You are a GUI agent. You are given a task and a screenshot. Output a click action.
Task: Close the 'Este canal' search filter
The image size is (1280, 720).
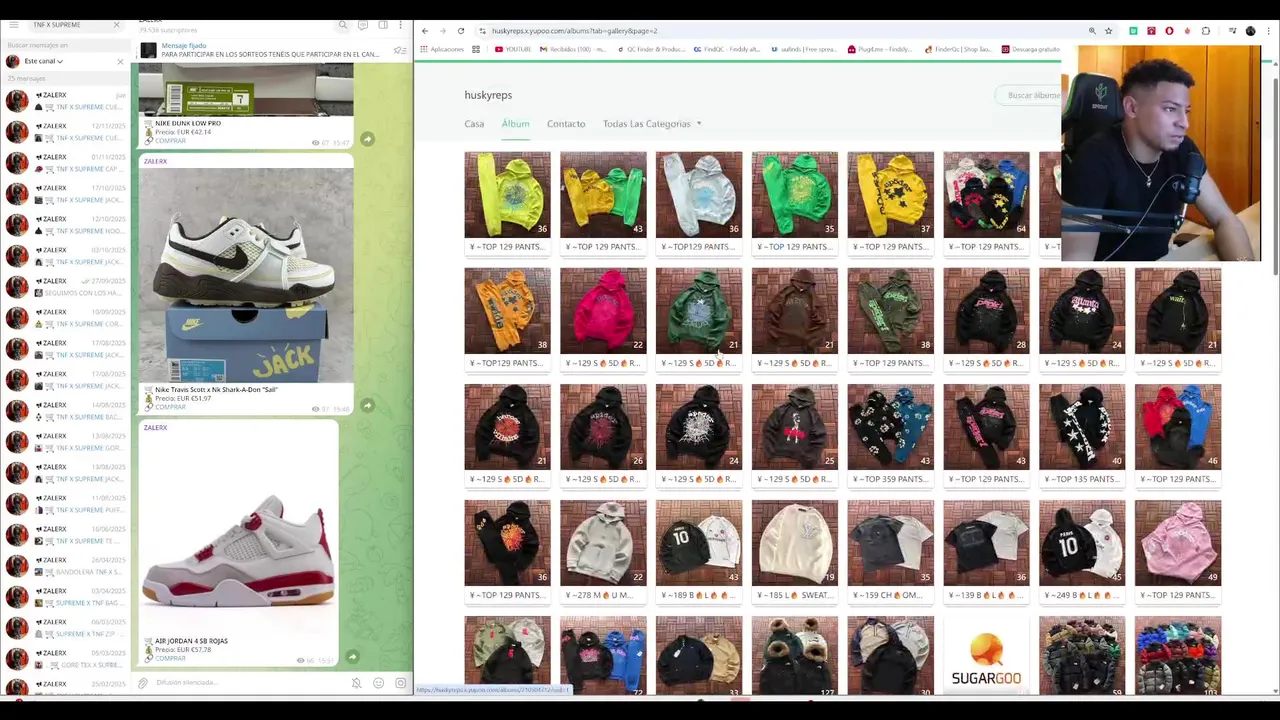120,61
